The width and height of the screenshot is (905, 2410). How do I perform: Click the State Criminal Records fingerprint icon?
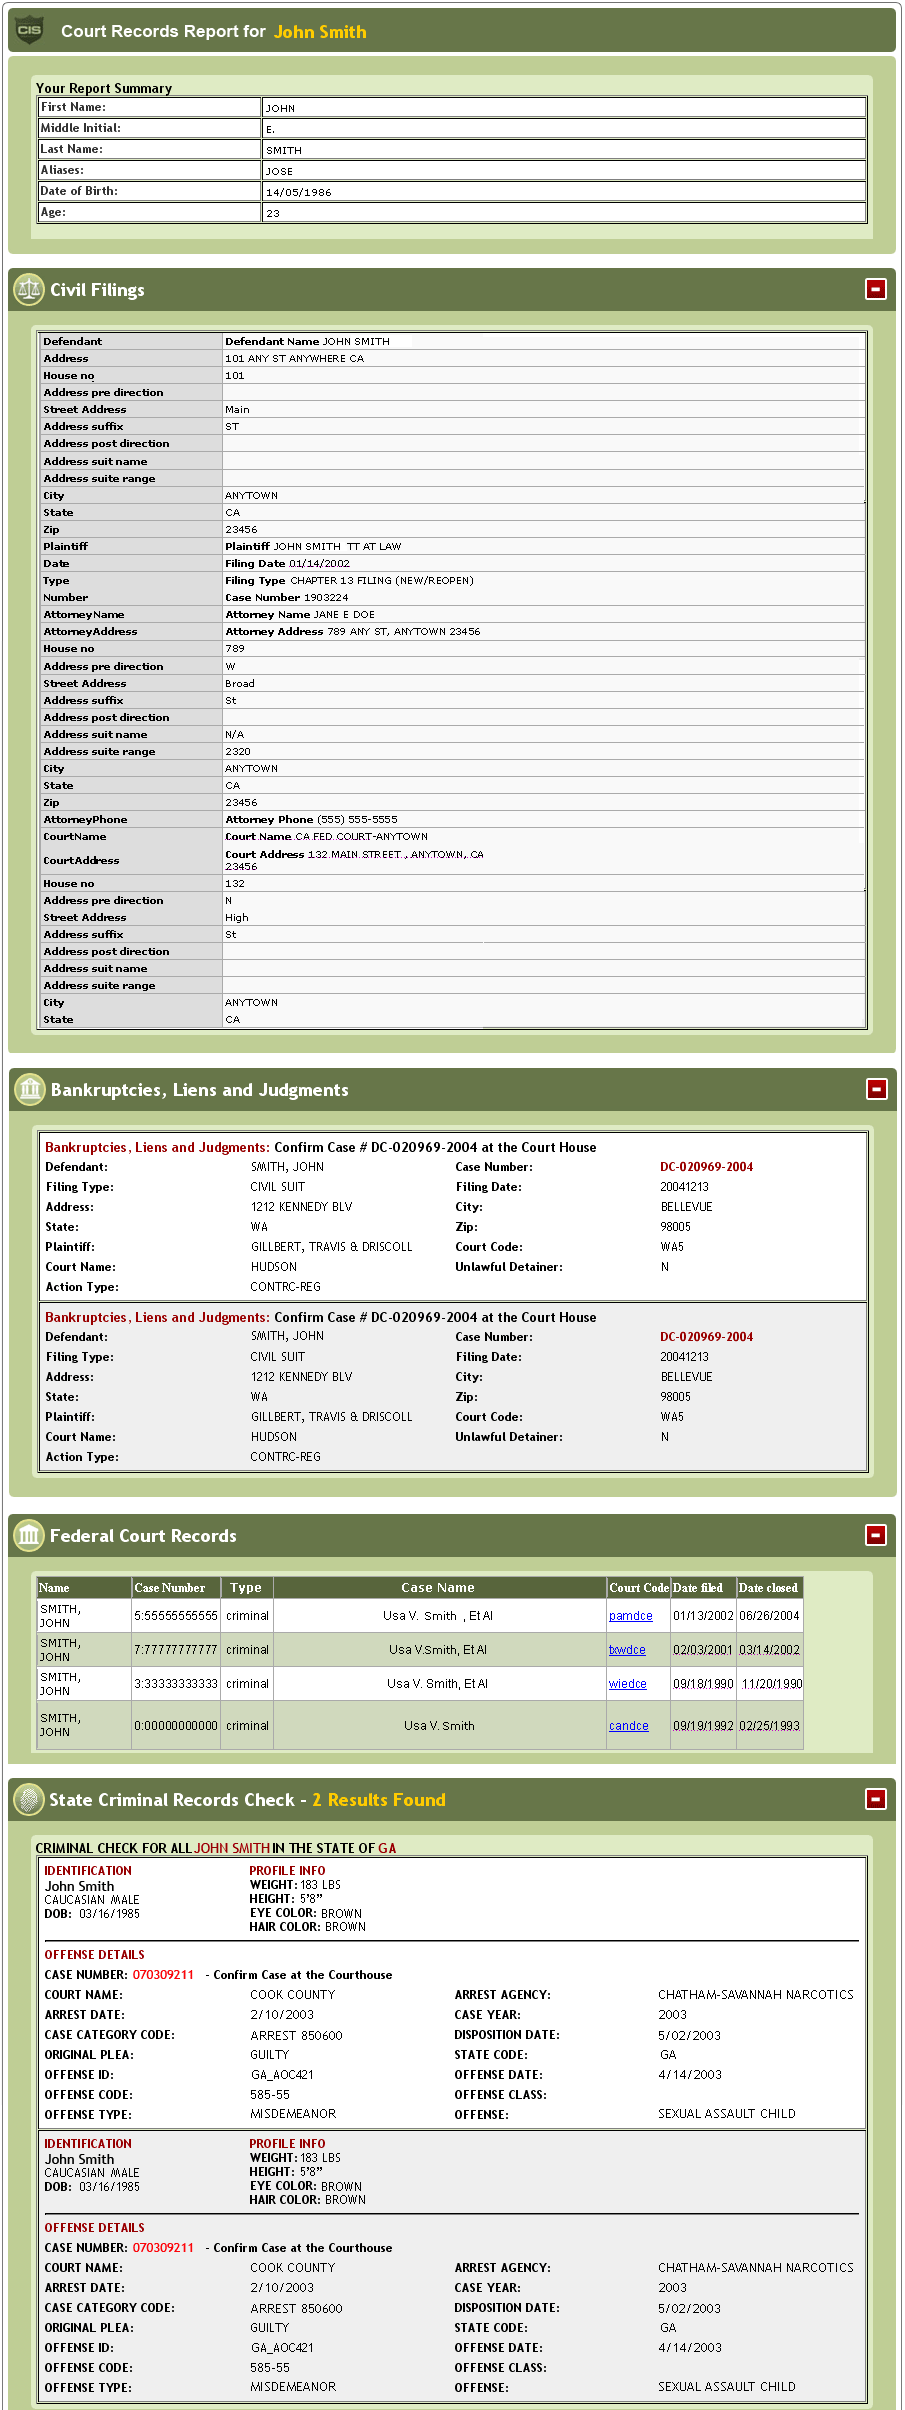pyautogui.click(x=29, y=1799)
